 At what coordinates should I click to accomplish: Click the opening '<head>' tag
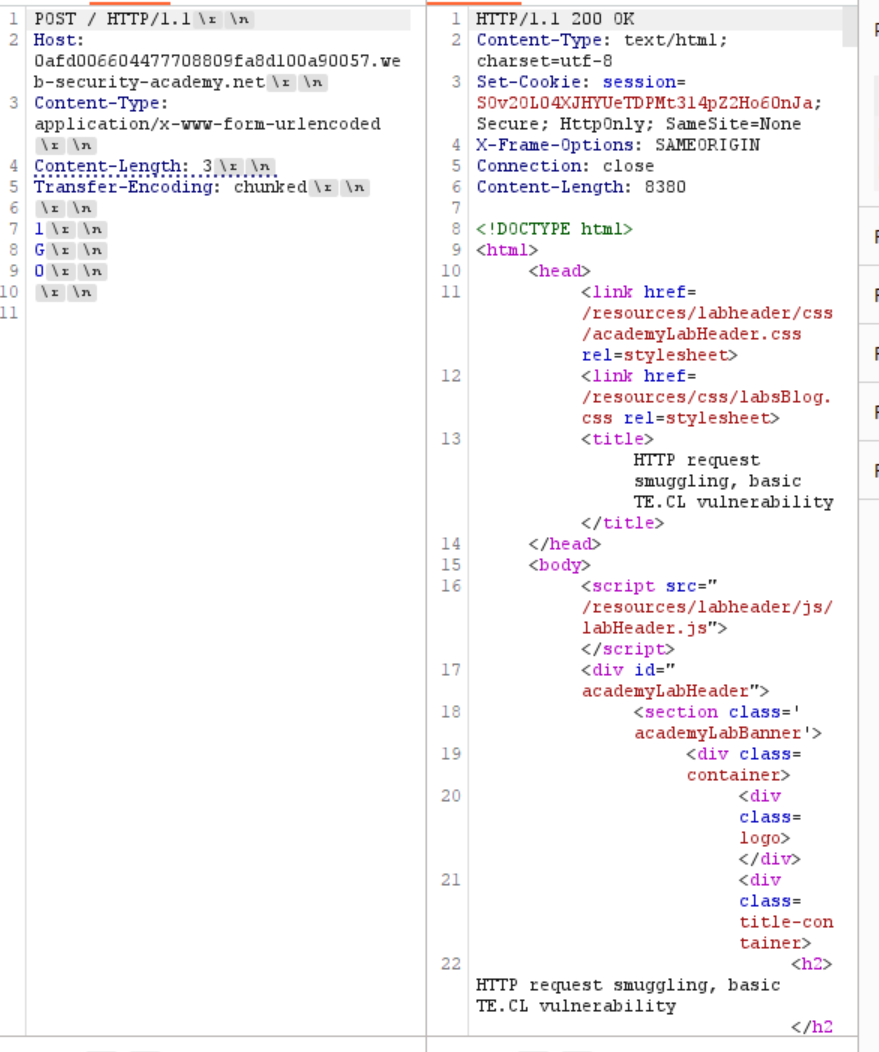[560, 271]
